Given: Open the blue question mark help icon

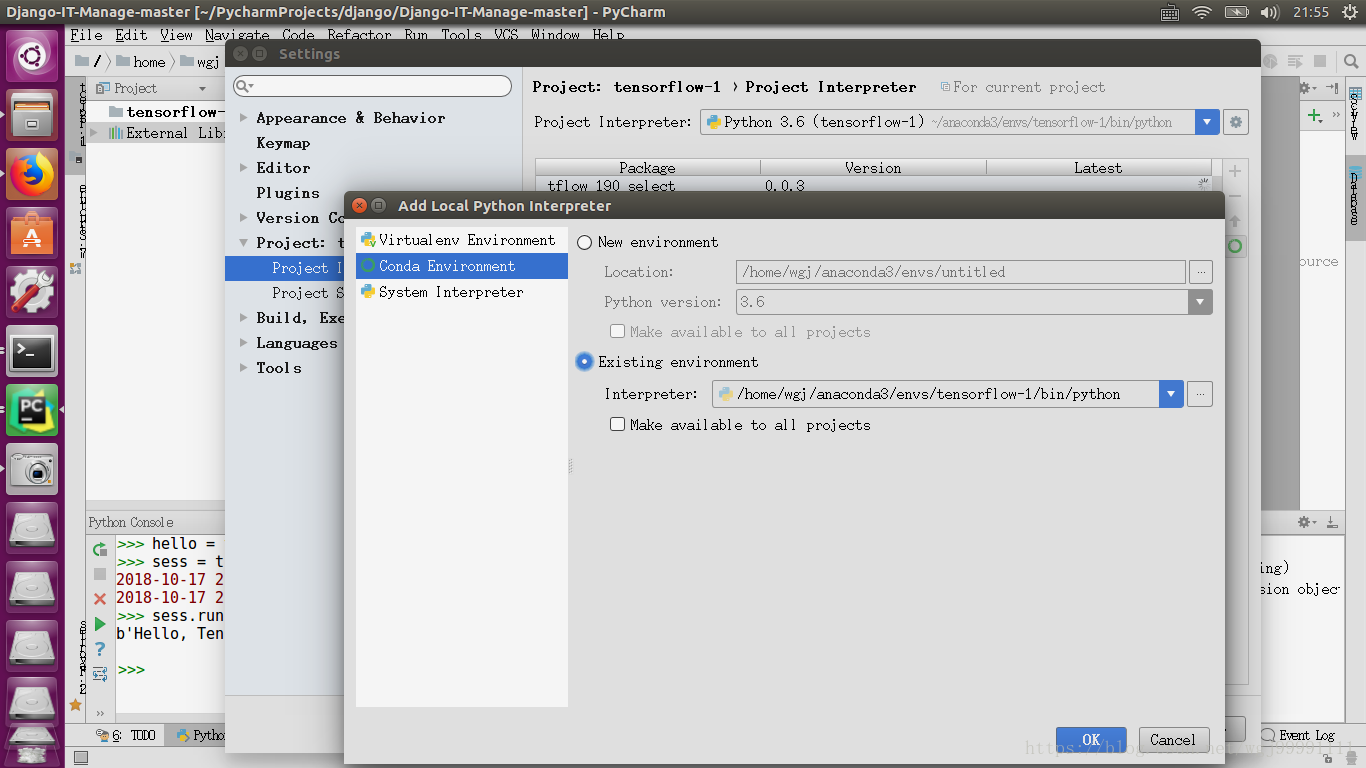Looking at the screenshot, I should pyautogui.click(x=100, y=649).
